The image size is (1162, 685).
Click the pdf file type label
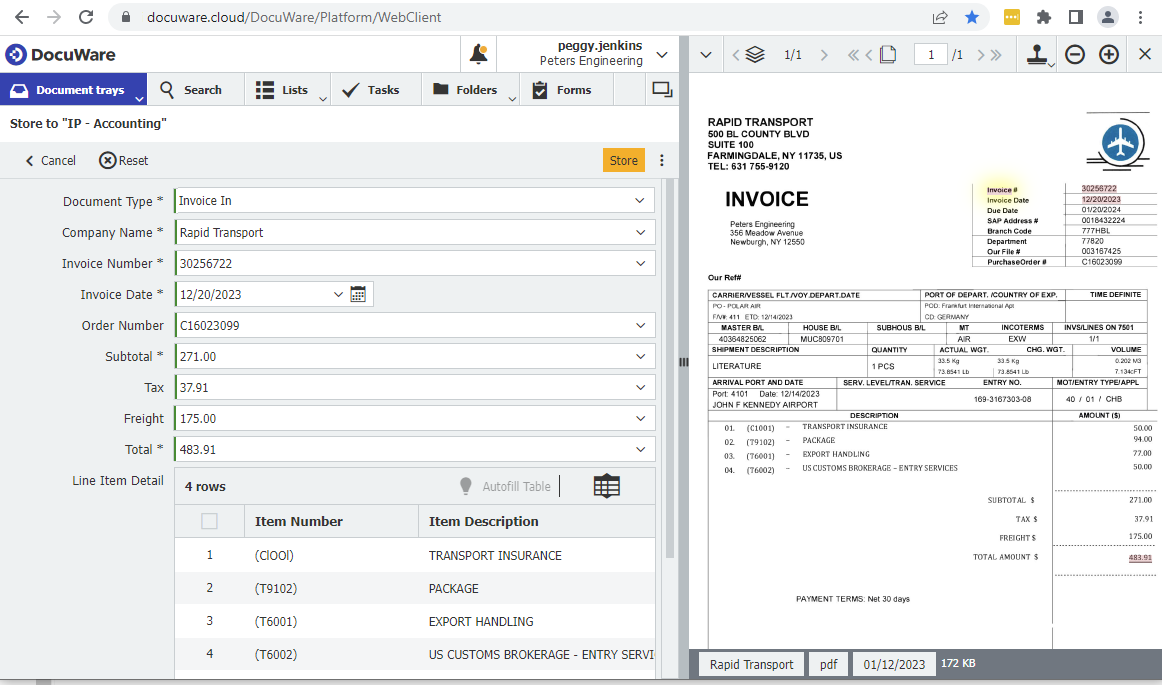pyautogui.click(x=829, y=664)
